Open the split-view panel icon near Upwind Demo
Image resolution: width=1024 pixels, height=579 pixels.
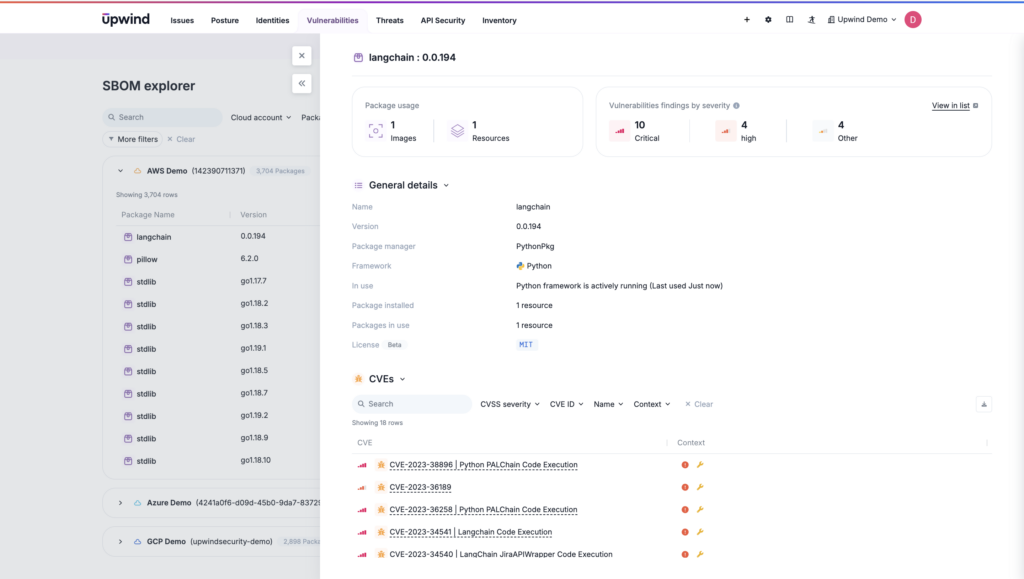pyautogui.click(x=789, y=19)
